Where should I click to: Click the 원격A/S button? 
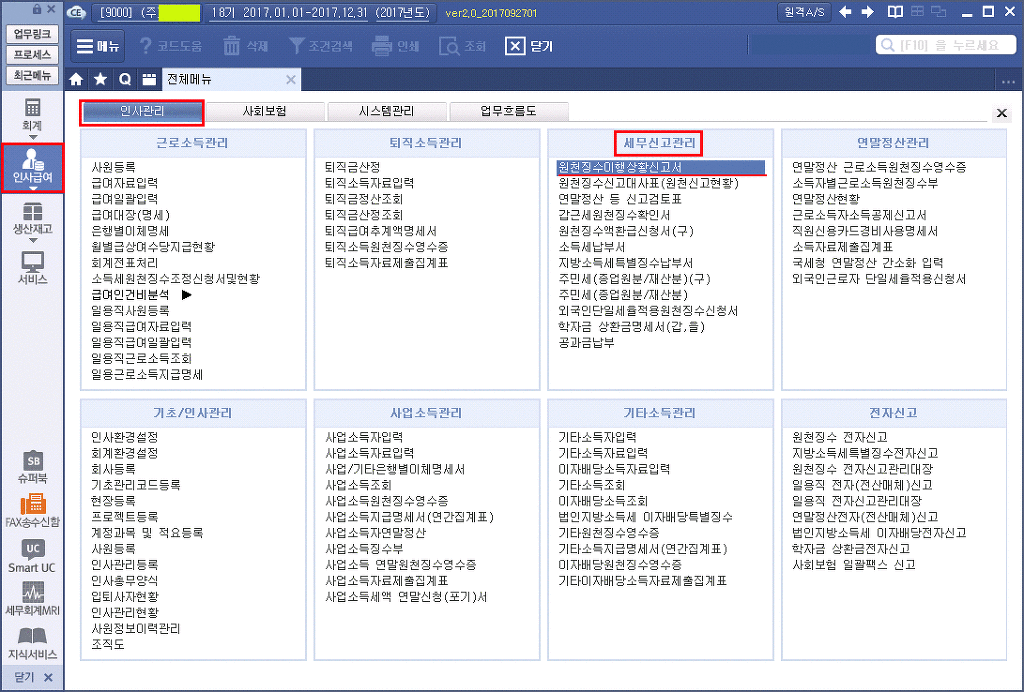click(804, 12)
